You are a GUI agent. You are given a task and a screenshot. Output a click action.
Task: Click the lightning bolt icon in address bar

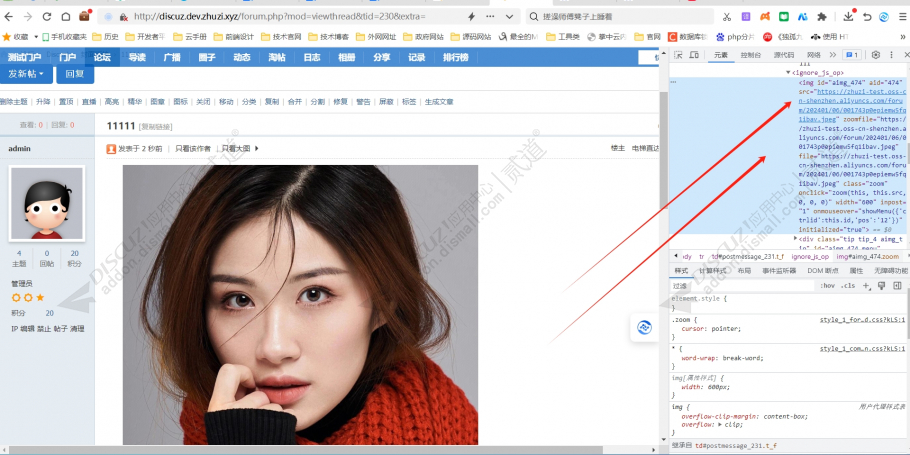click(x=471, y=17)
